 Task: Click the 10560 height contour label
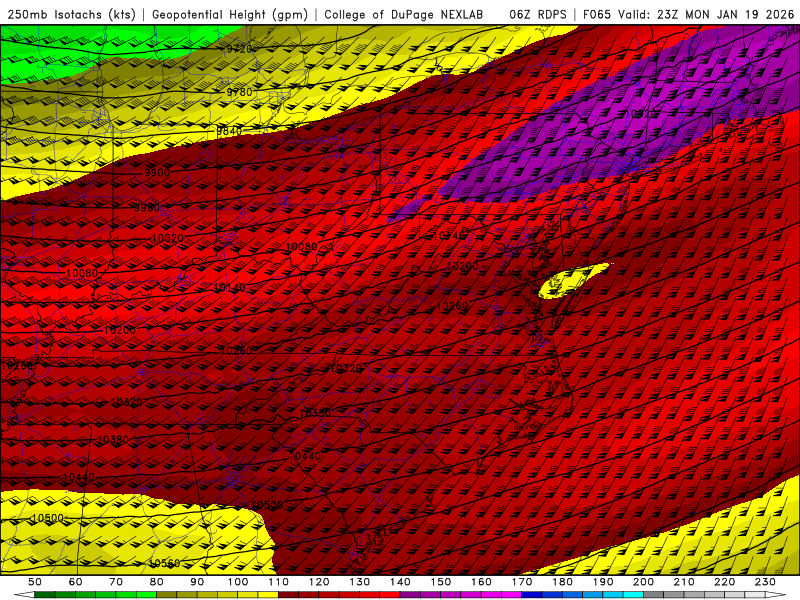(x=164, y=563)
